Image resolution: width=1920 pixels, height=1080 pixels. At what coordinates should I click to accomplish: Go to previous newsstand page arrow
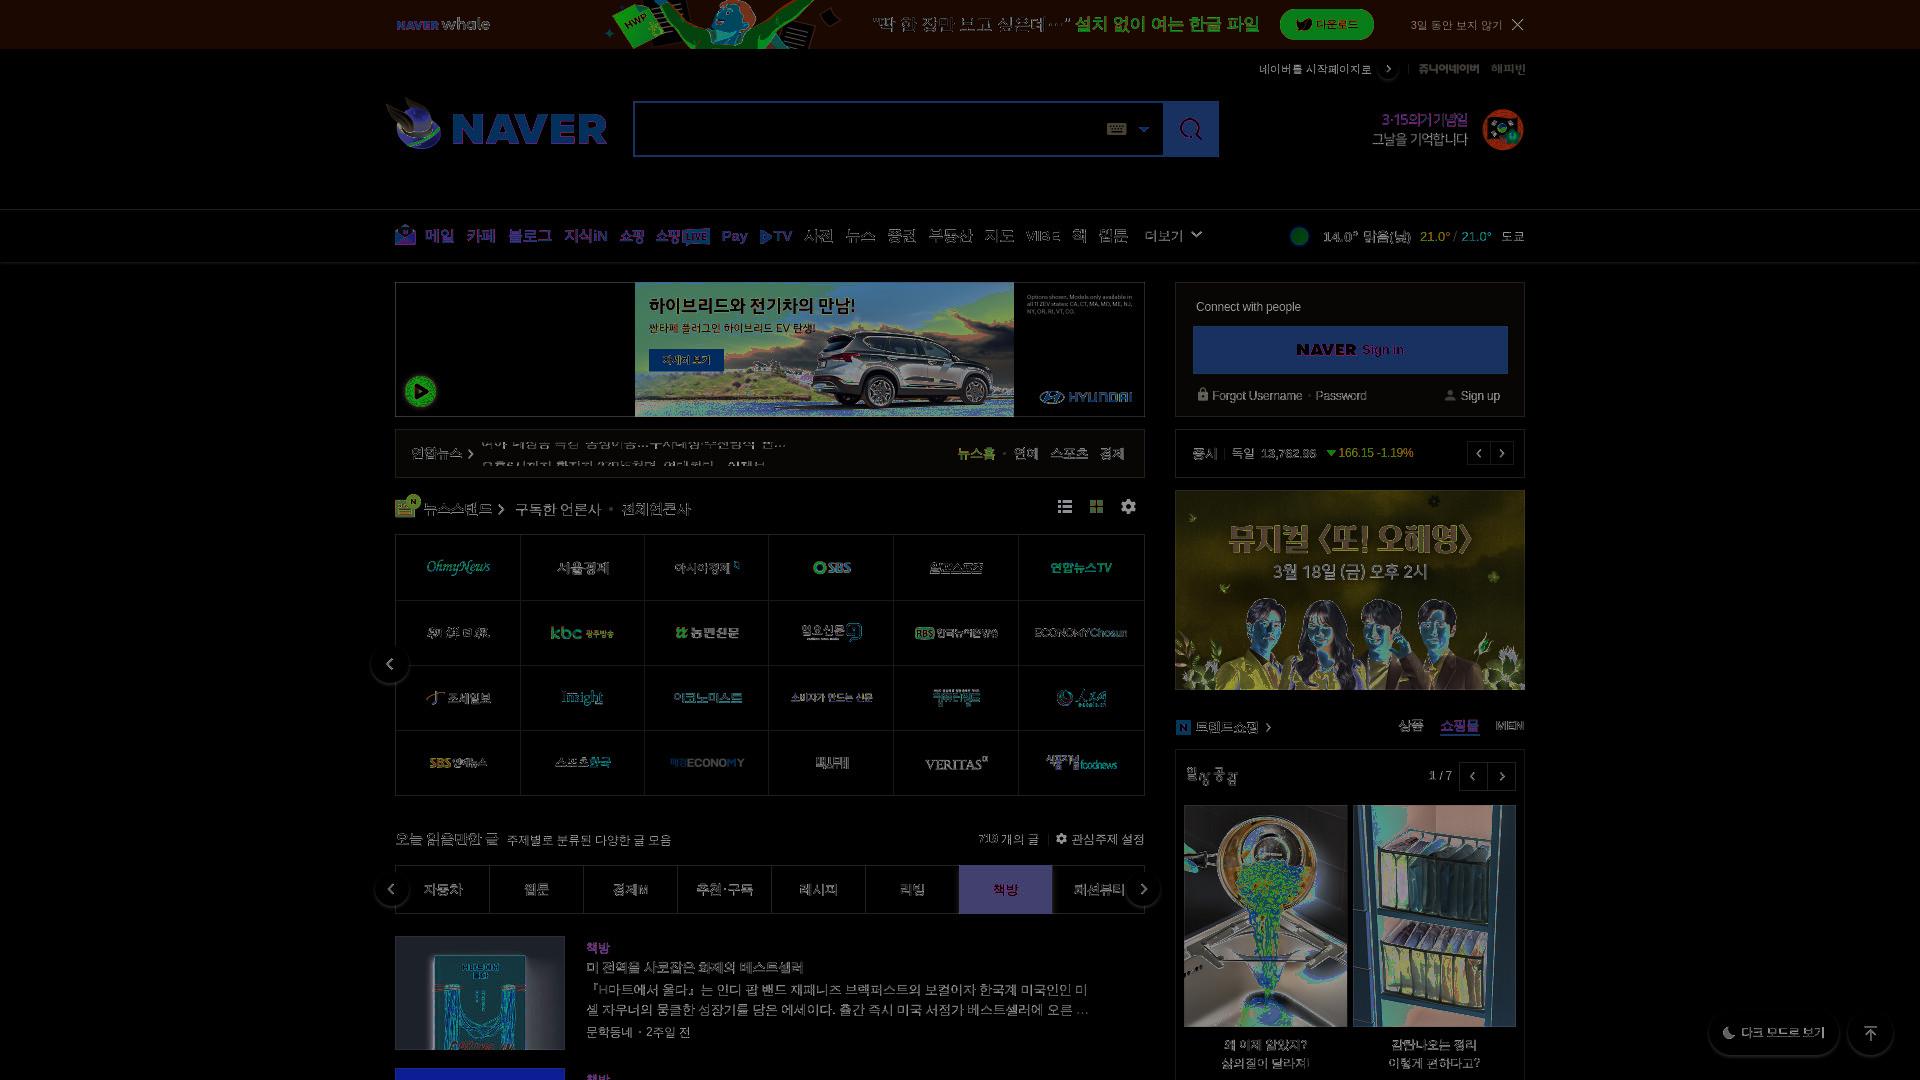coord(390,664)
